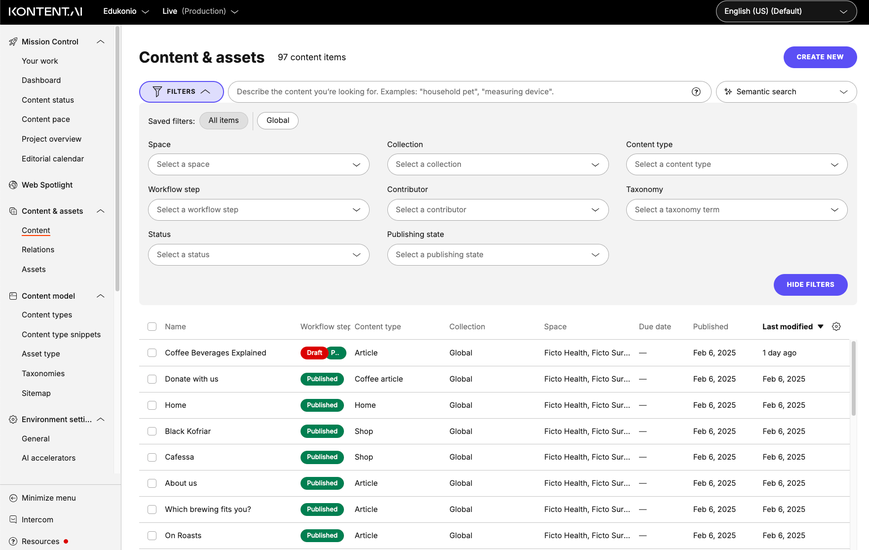Open the Select a collection dropdown
This screenshot has width=869, height=550.
pos(498,165)
